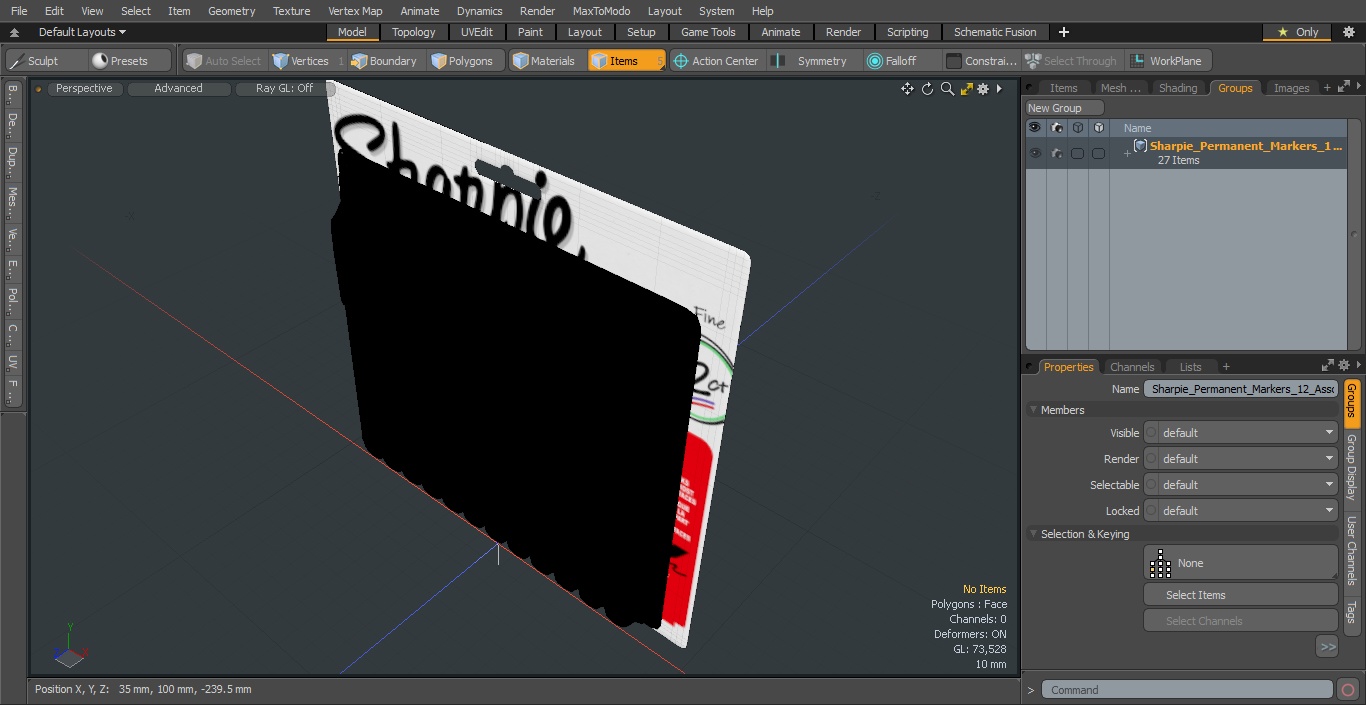Open the Visible dropdown
This screenshot has width=1366, height=705.
[x=1240, y=433]
